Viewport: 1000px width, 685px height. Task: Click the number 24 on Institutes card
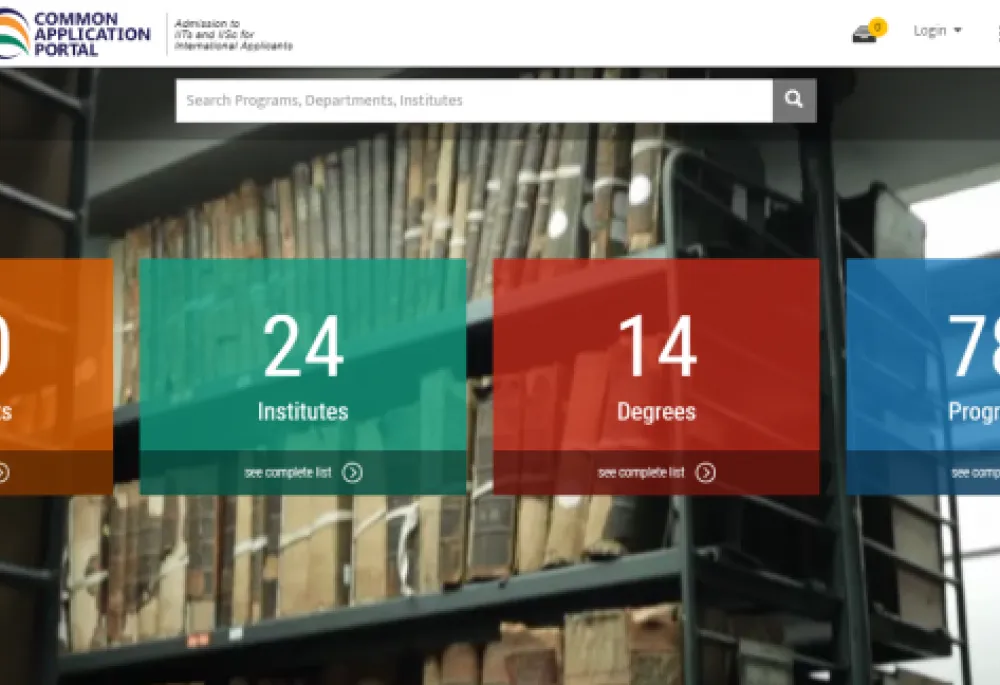click(x=303, y=346)
